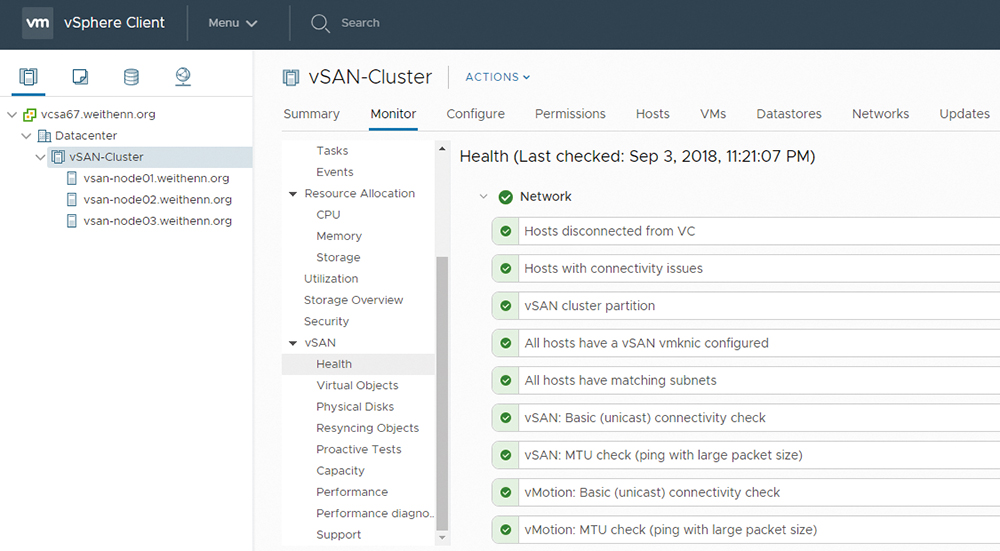Click green check for matching subnets
This screenshot has height=551, width=1000.
click(x=506, y=380)
